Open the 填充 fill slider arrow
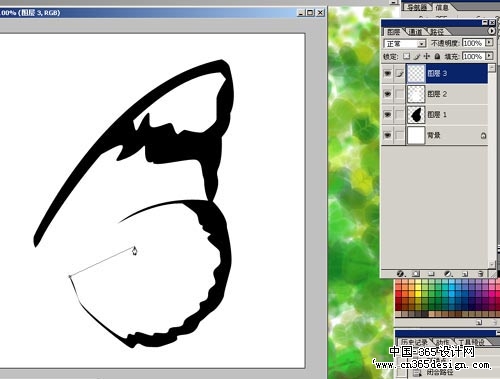Image resolution: width=500 pixels, height=379 pixels. point(489,56)
